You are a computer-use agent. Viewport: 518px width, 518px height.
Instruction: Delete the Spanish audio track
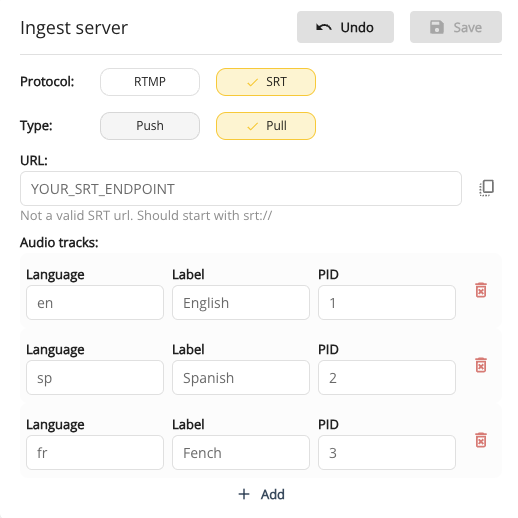point(481,365)
